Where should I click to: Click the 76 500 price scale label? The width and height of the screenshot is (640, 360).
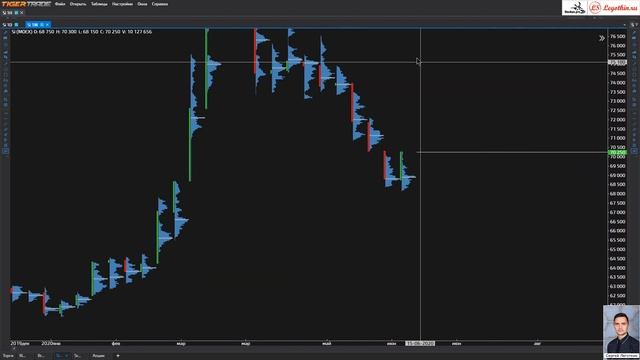618,36
